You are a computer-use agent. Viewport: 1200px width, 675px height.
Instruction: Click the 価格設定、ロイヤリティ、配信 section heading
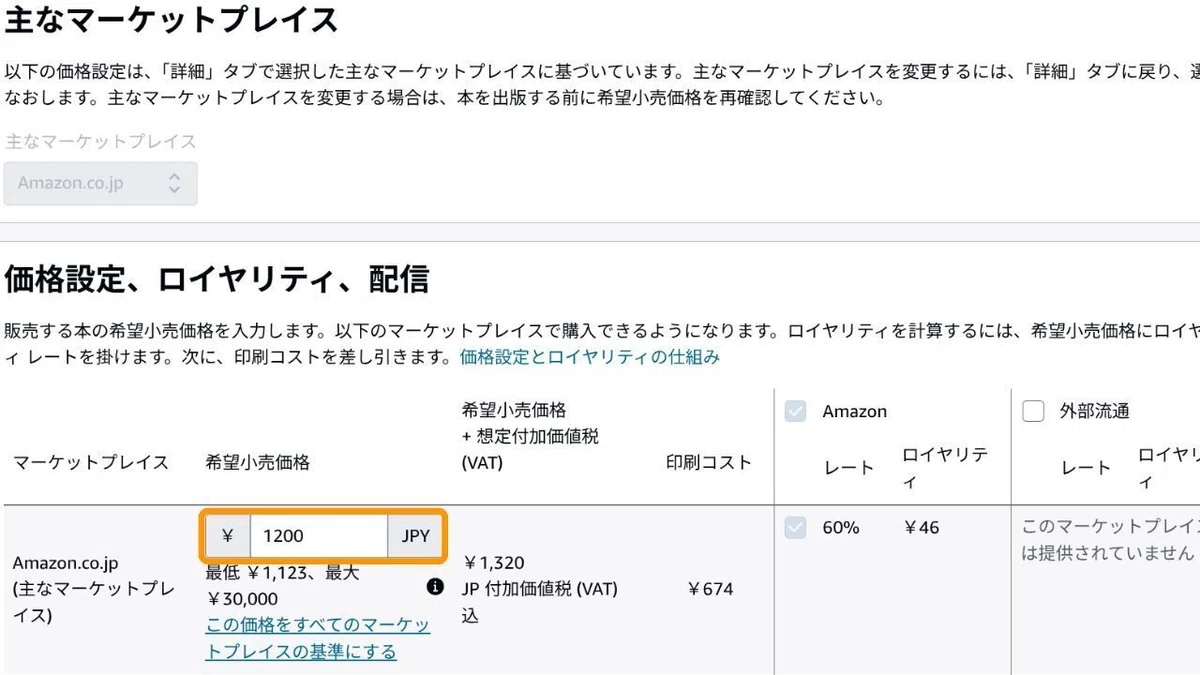[217, 279]
